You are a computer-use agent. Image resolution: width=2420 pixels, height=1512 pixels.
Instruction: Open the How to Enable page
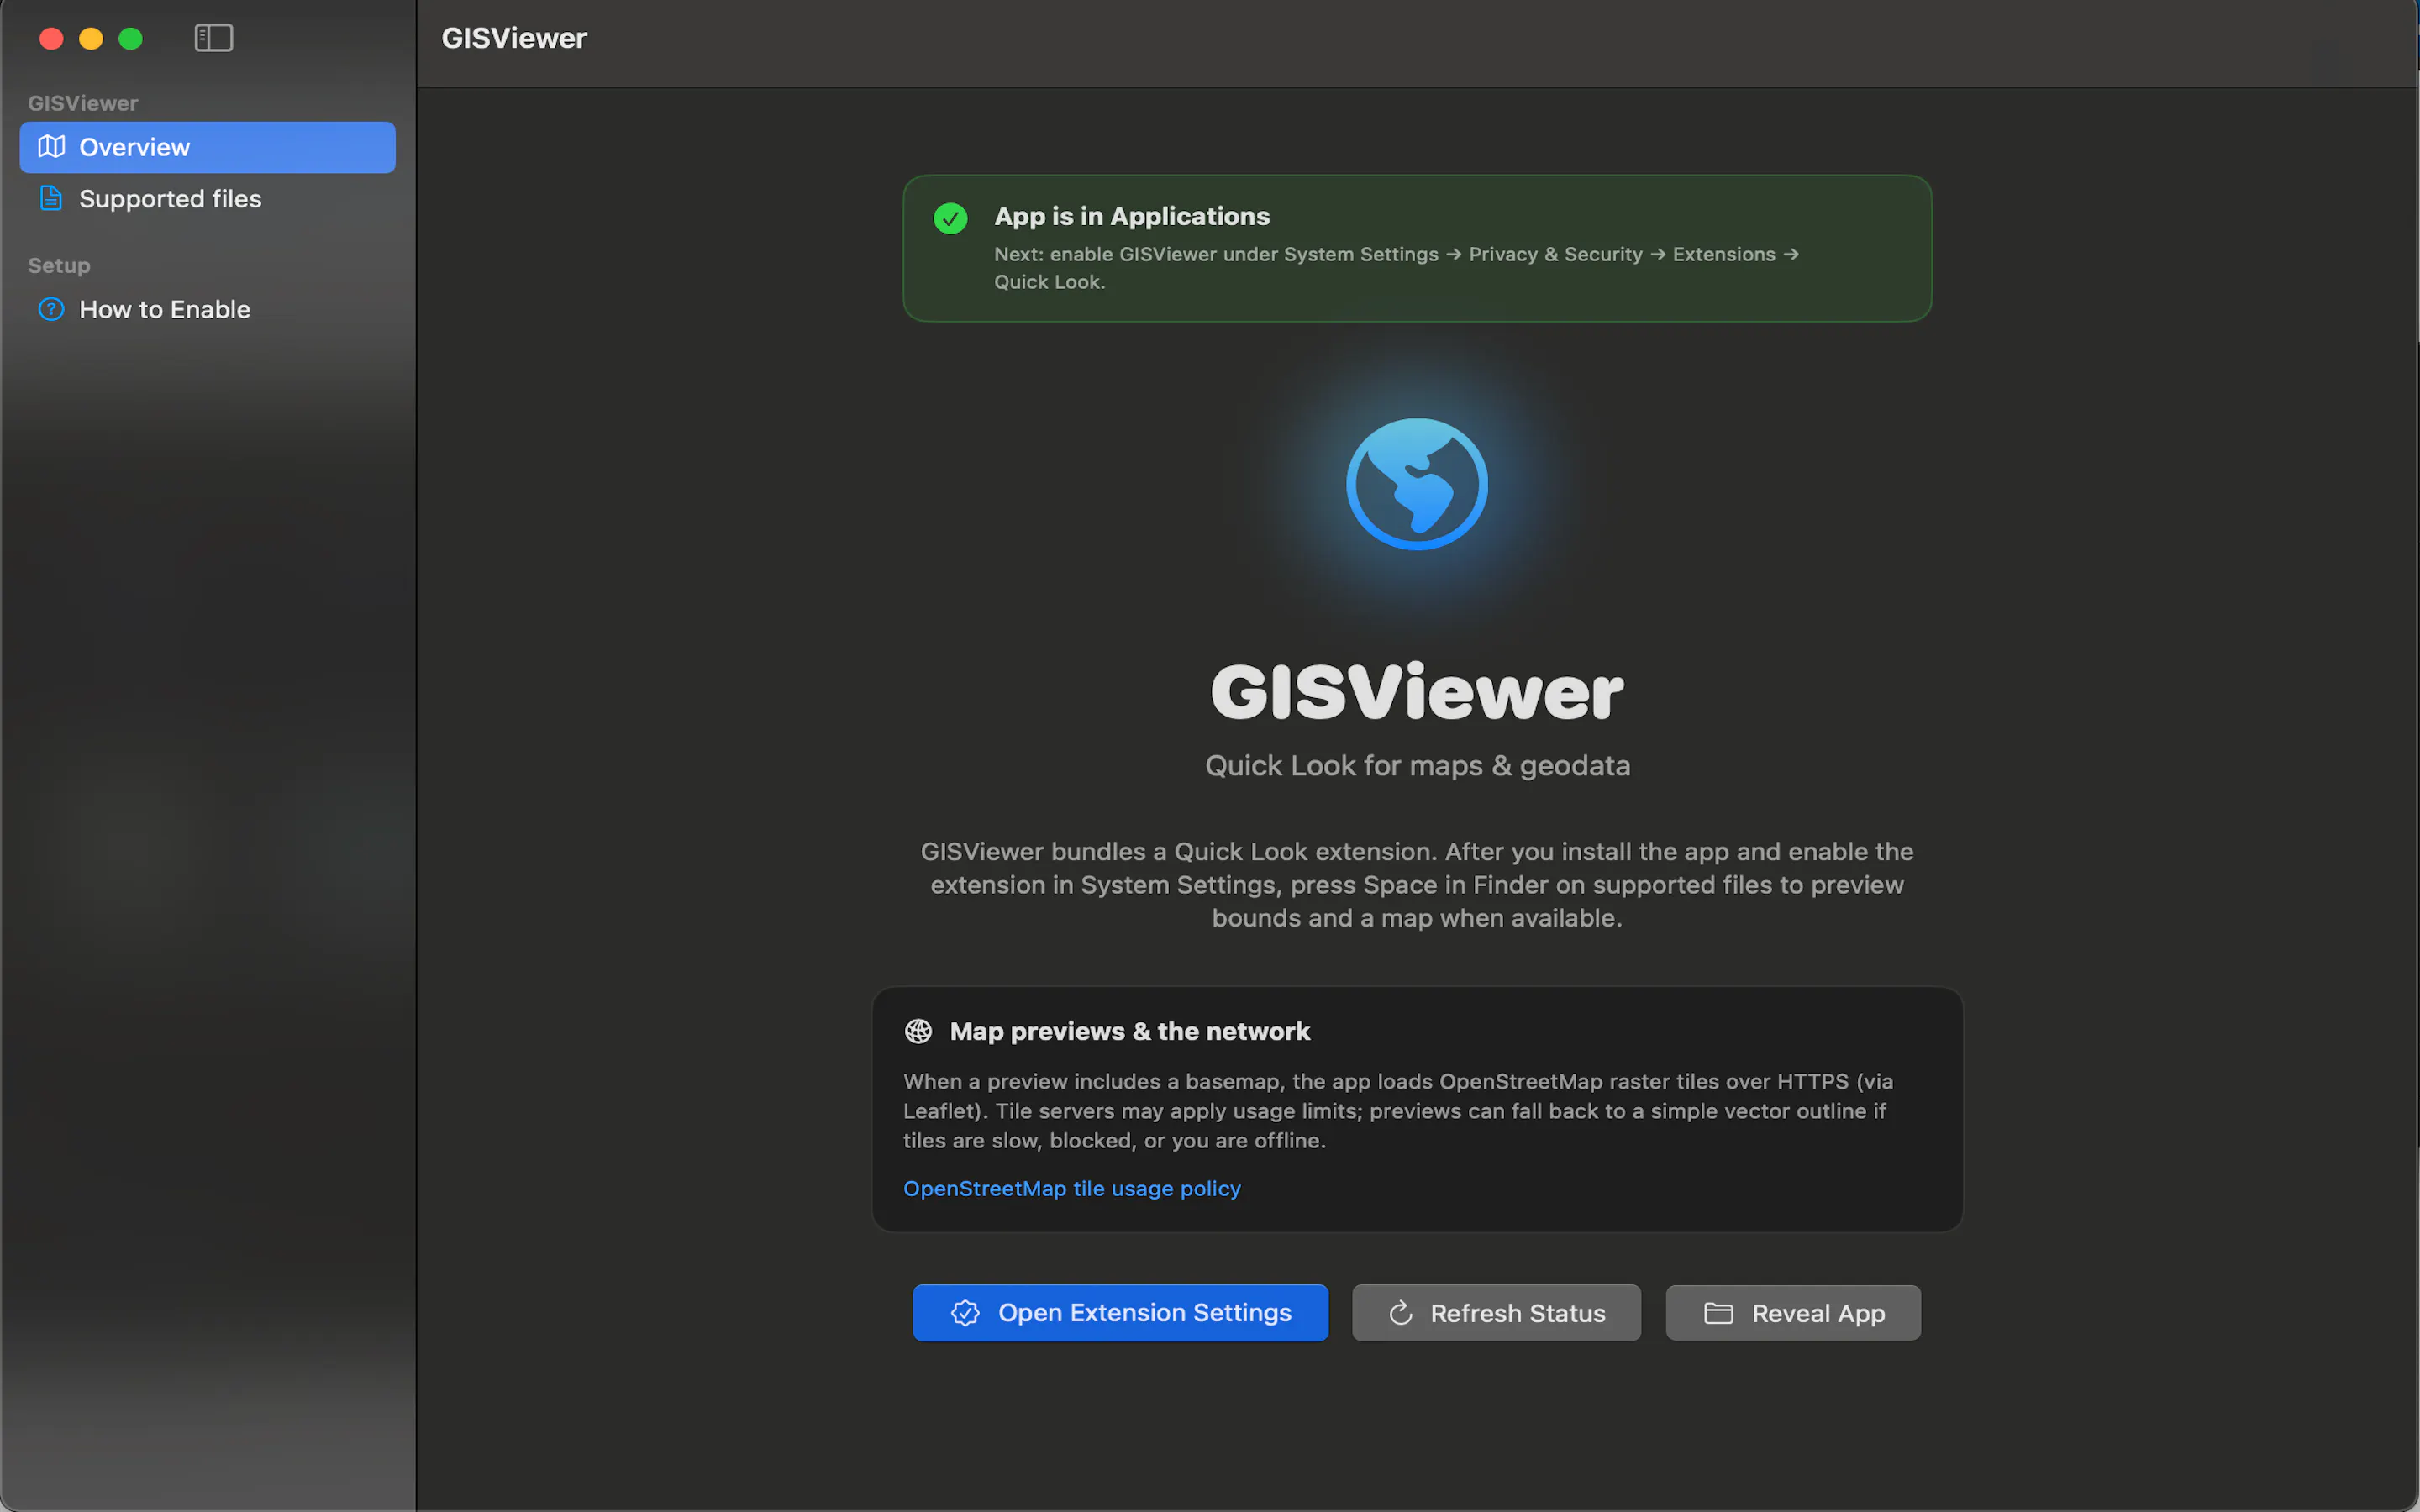click(207, 309)
